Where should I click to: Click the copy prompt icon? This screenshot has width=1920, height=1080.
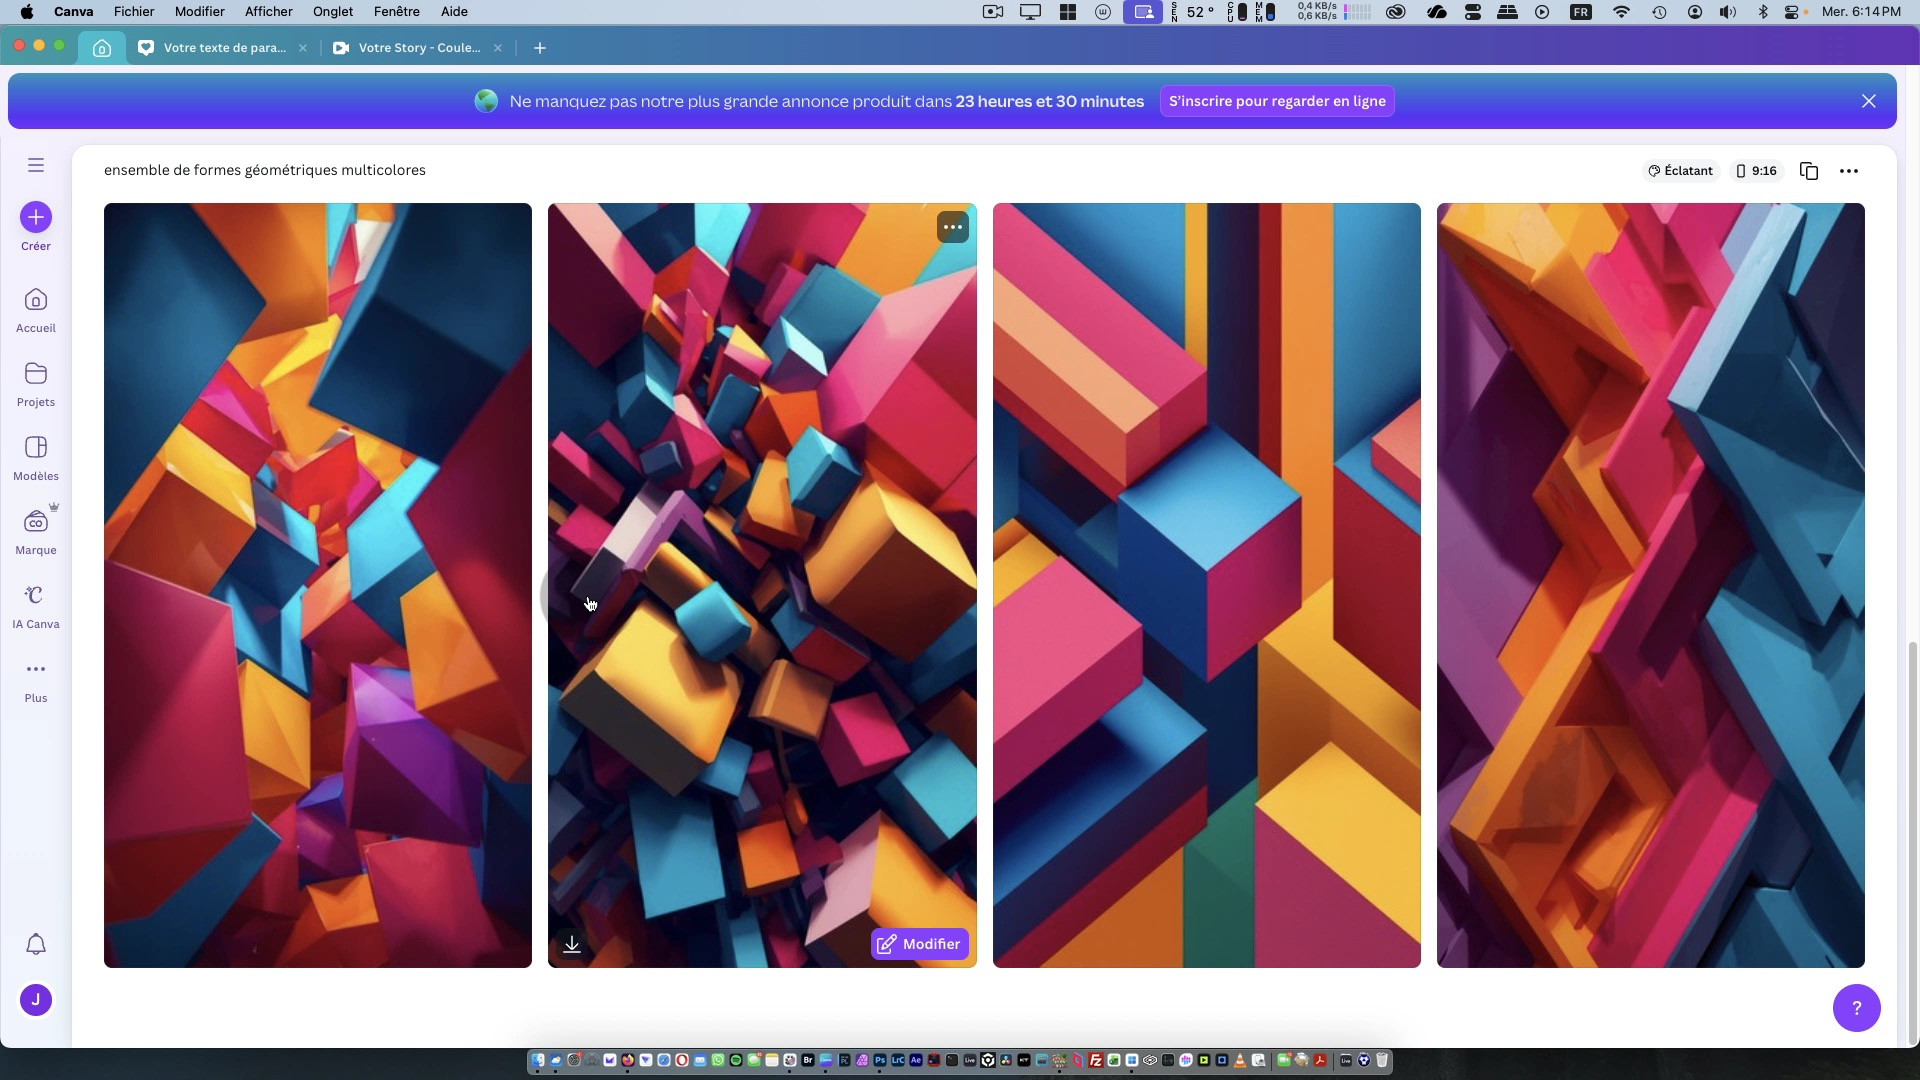coord(1808,171)
